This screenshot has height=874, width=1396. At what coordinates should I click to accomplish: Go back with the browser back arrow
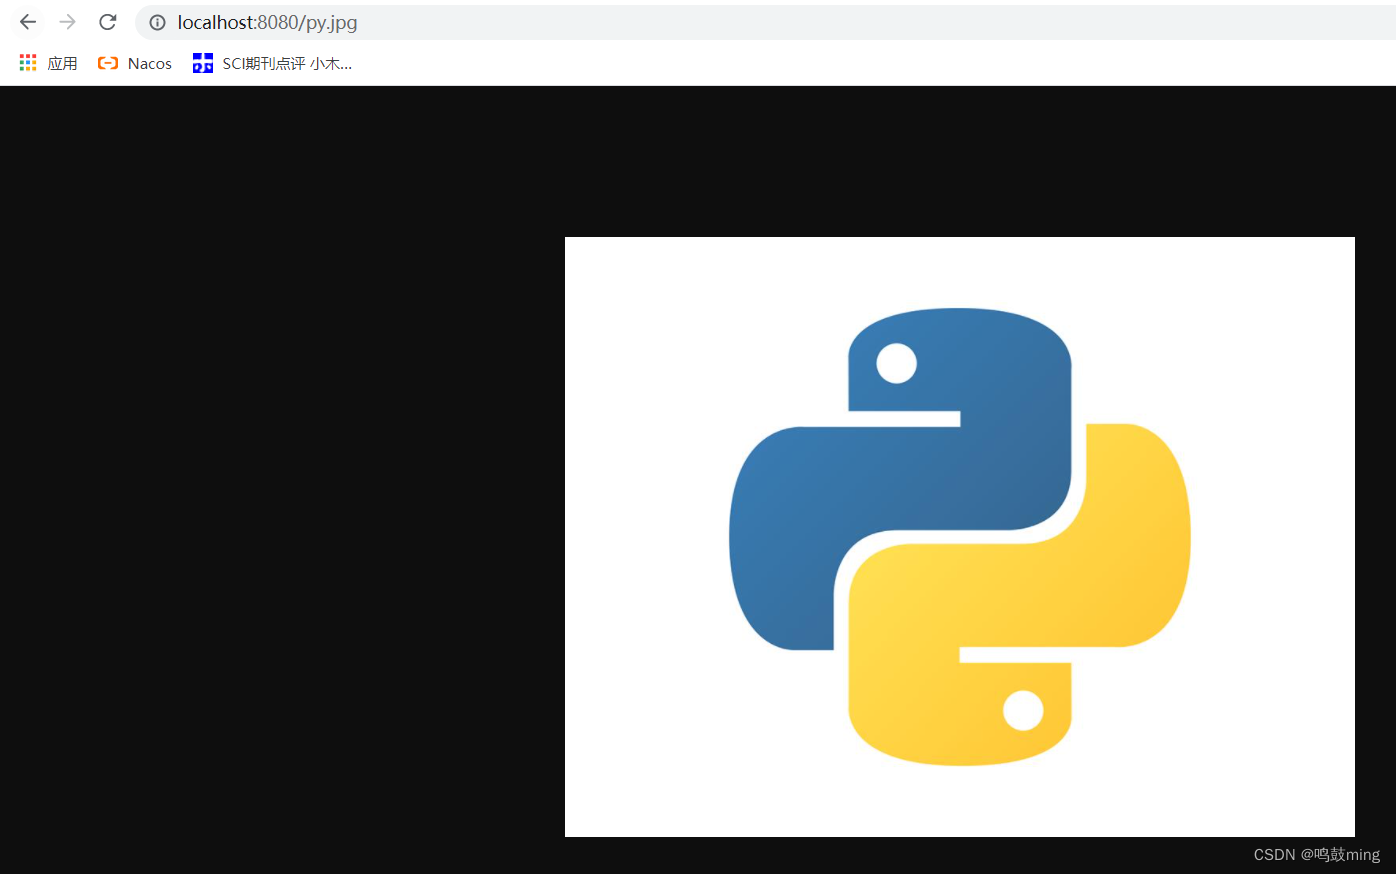point(28,22)
